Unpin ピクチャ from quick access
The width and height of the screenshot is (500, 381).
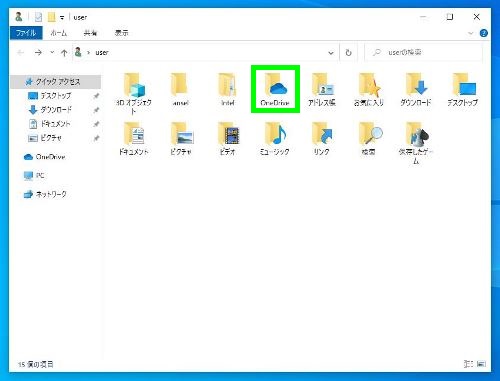[x=96, y=138]
